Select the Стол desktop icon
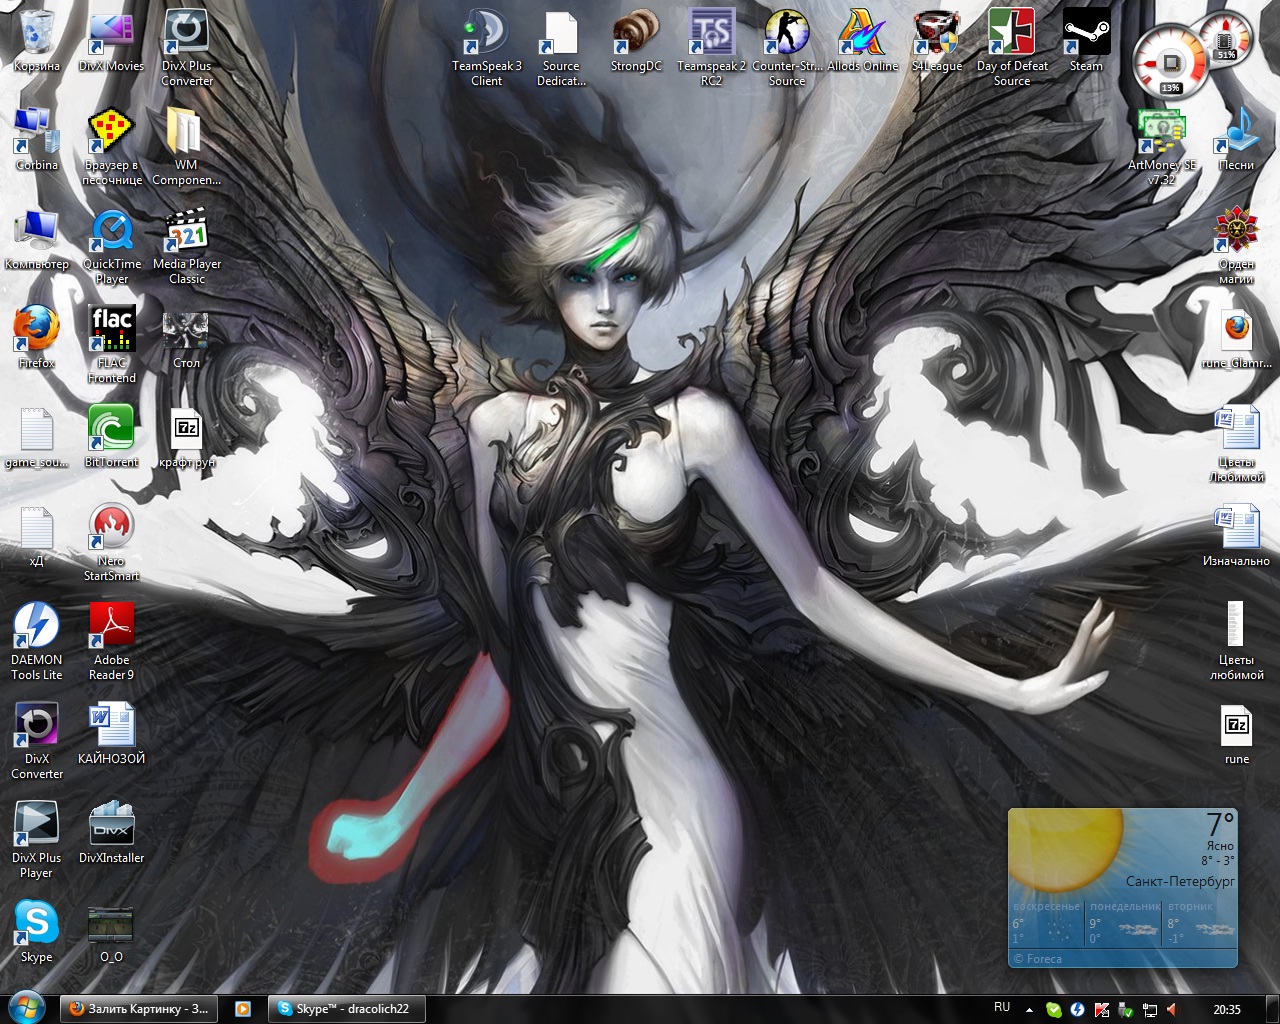Viewport: 1280px width, 1024px height. click(x=187, y=338)
